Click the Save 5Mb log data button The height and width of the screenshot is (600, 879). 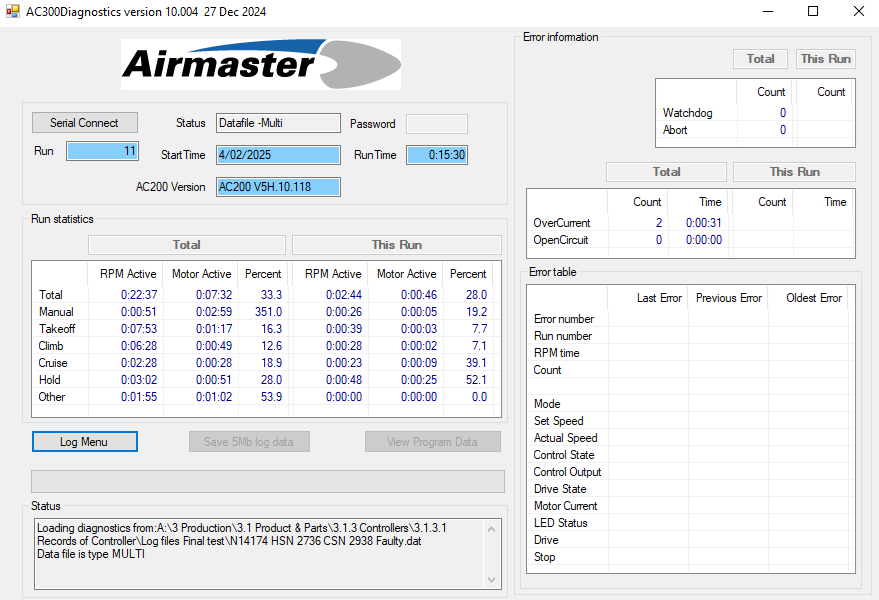249,442
